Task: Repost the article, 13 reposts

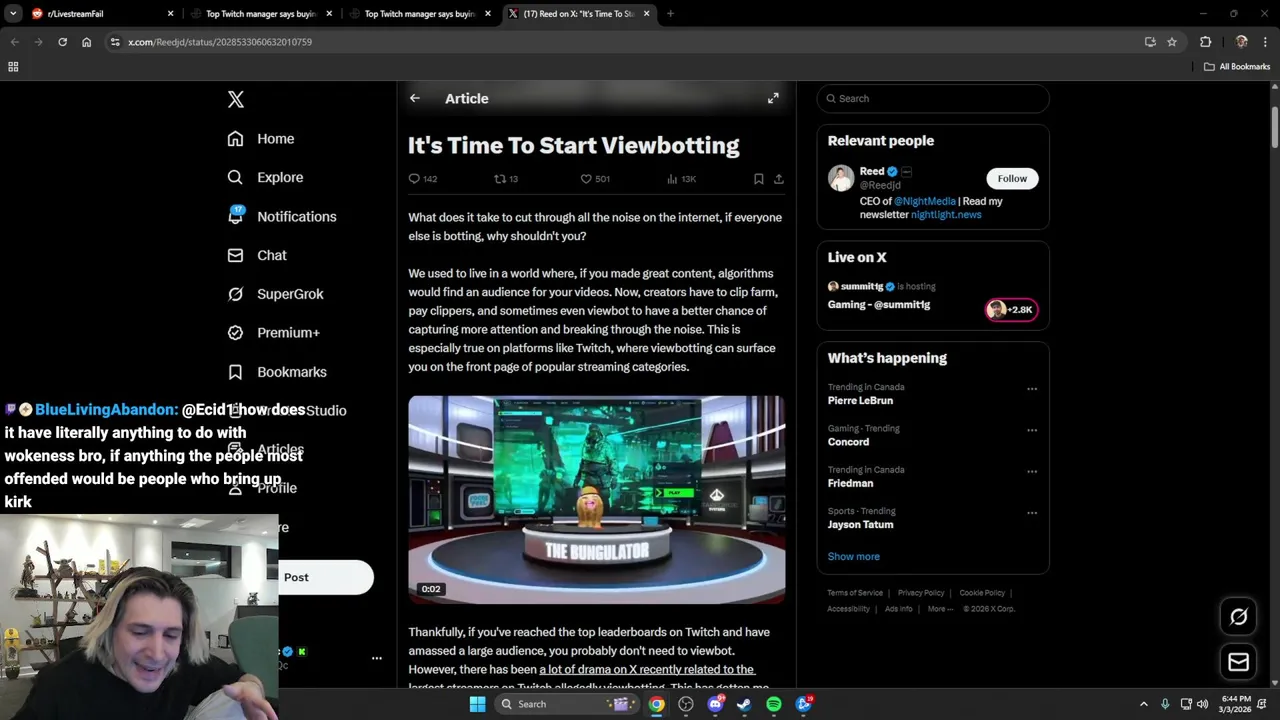Action: [507, 179]
